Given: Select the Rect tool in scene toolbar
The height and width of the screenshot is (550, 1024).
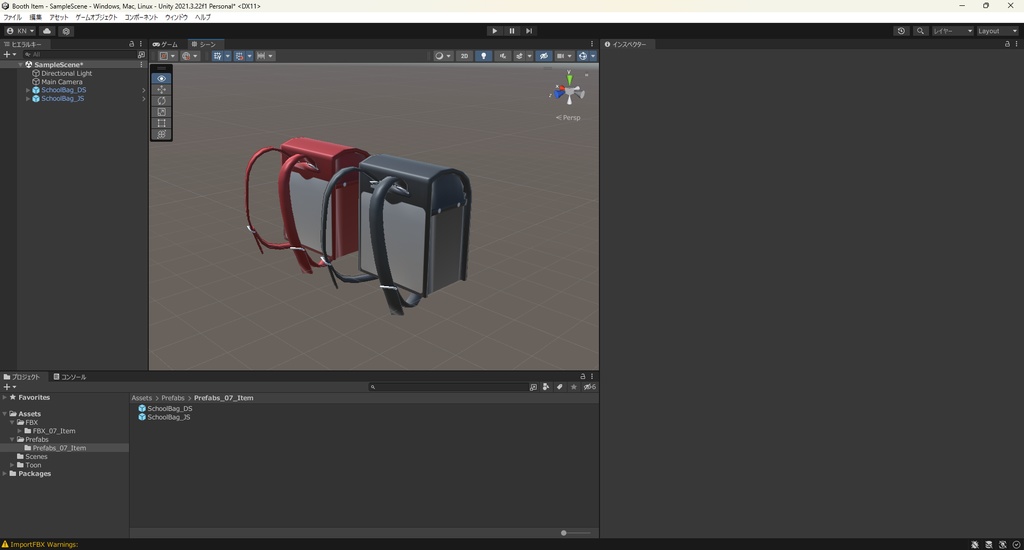Looking at the screenshot, I should point(161,123).
